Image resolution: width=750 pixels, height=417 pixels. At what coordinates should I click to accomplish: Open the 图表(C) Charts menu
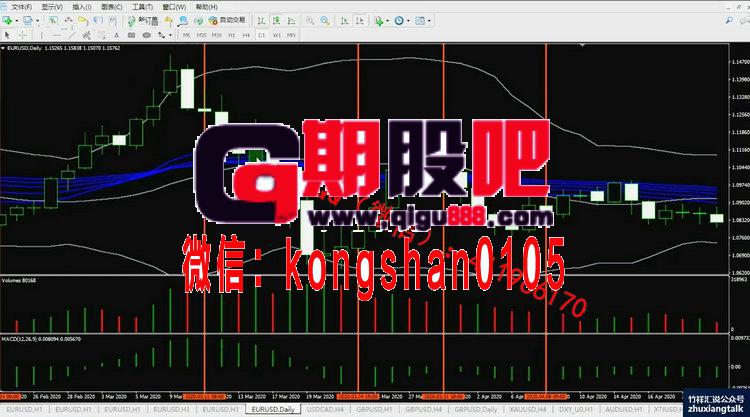tap(112, 7)
